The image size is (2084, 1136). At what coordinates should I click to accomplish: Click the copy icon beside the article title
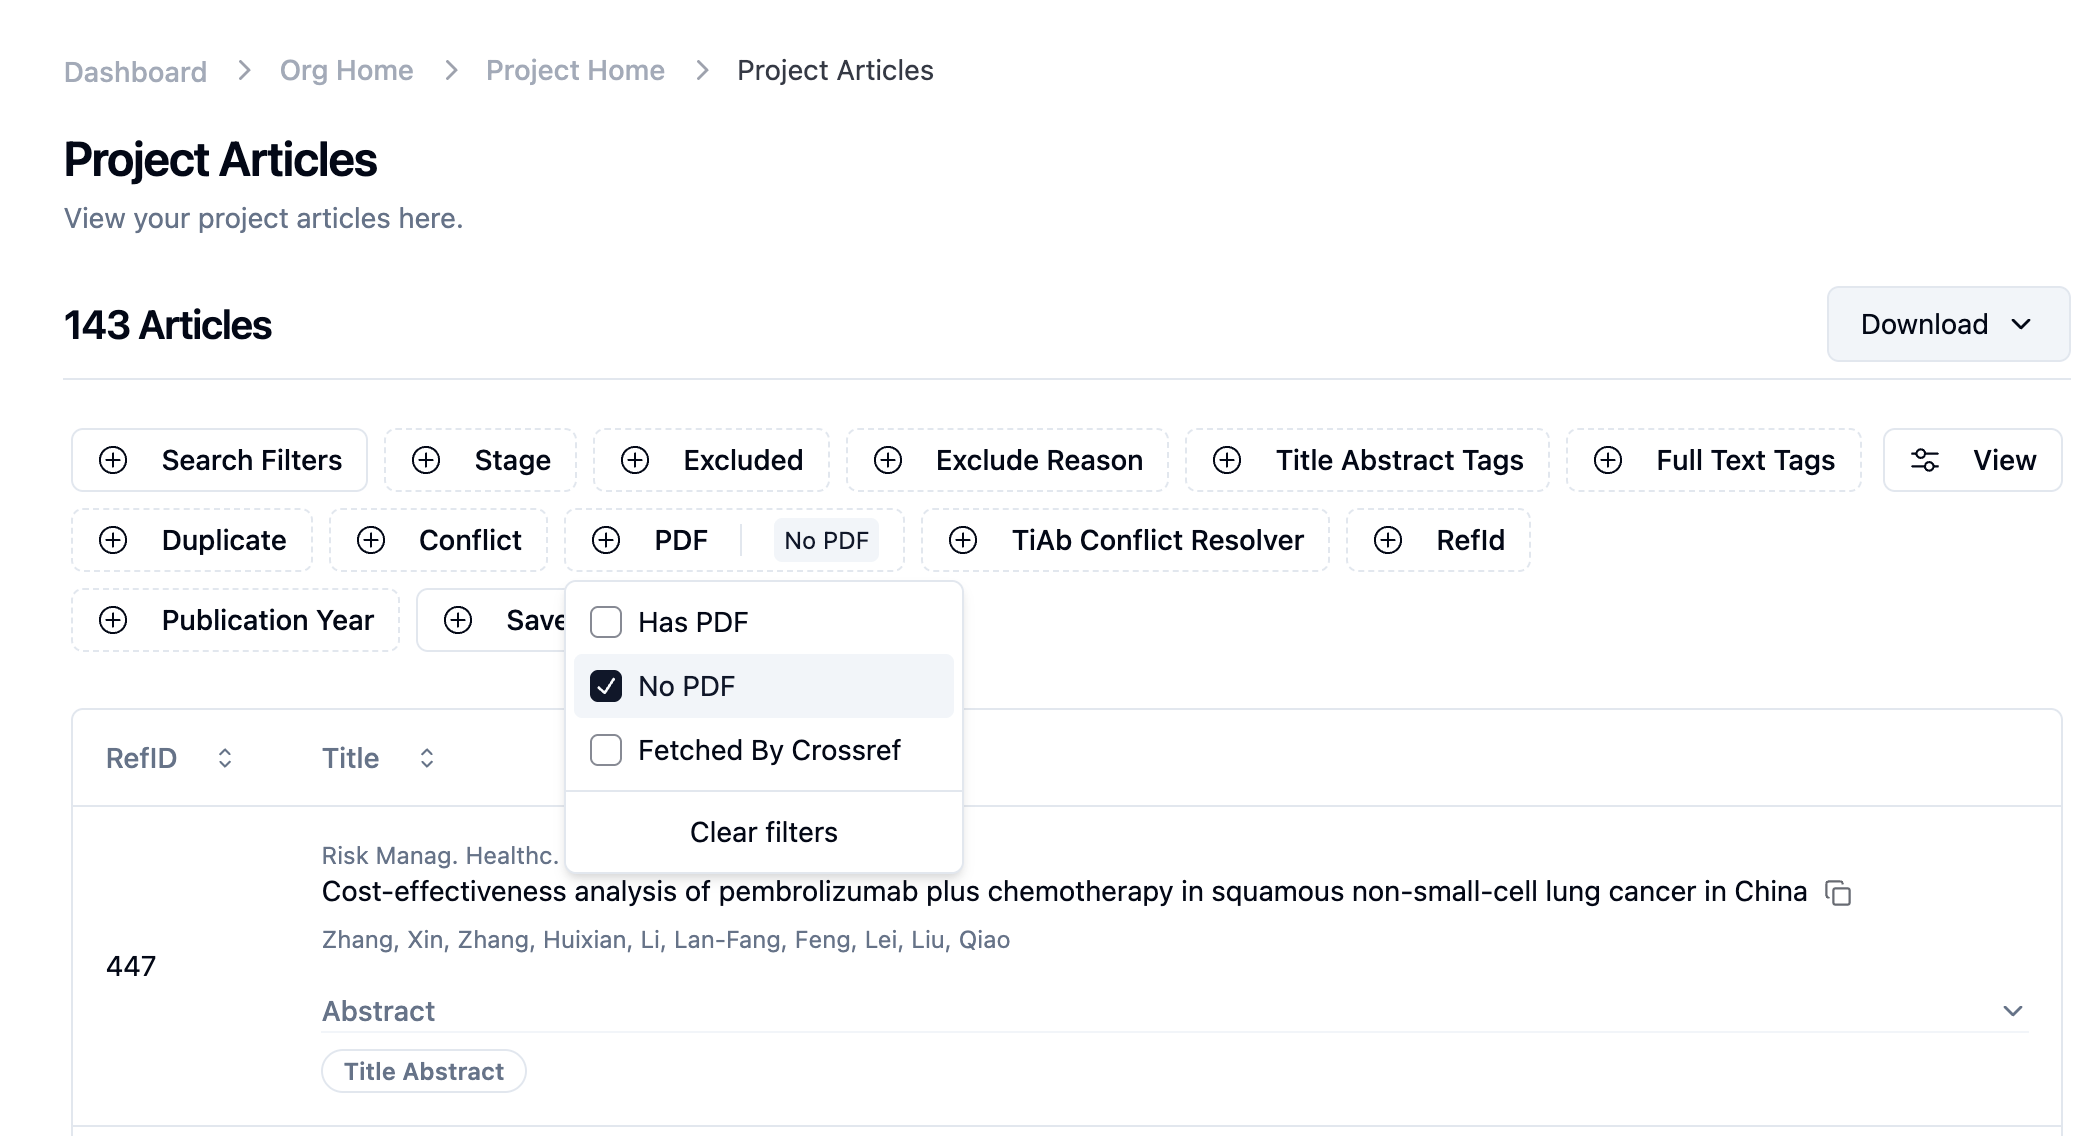(x=1838, y=893)
